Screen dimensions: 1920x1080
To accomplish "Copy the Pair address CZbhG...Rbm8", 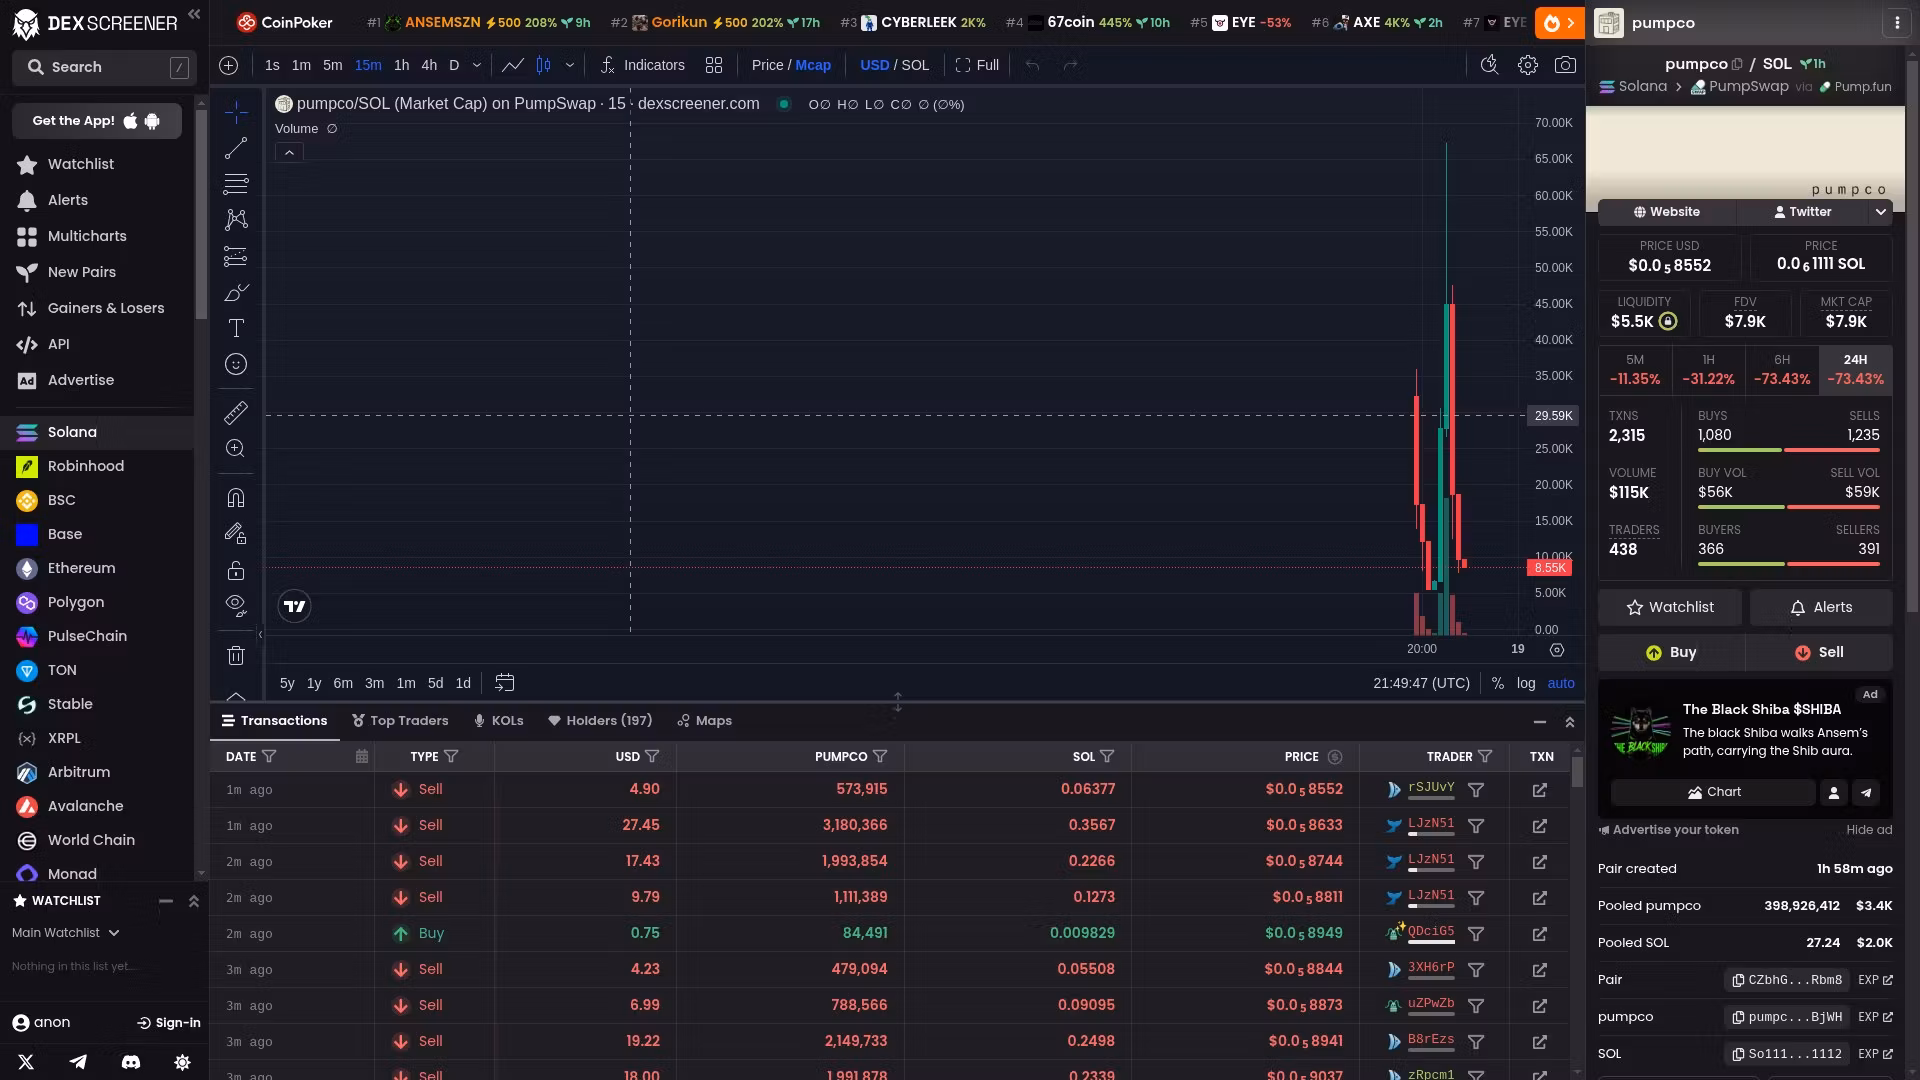I will pos(1739,980).
